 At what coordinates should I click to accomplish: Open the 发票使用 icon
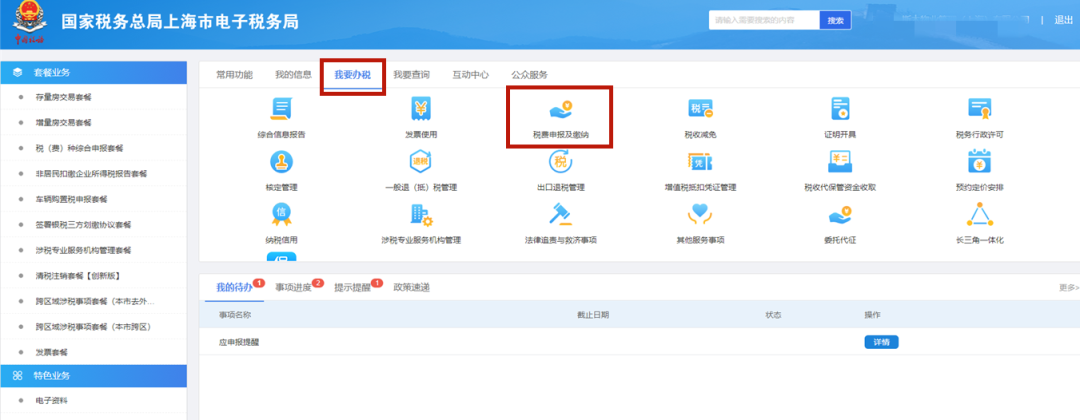click(421, 109)
